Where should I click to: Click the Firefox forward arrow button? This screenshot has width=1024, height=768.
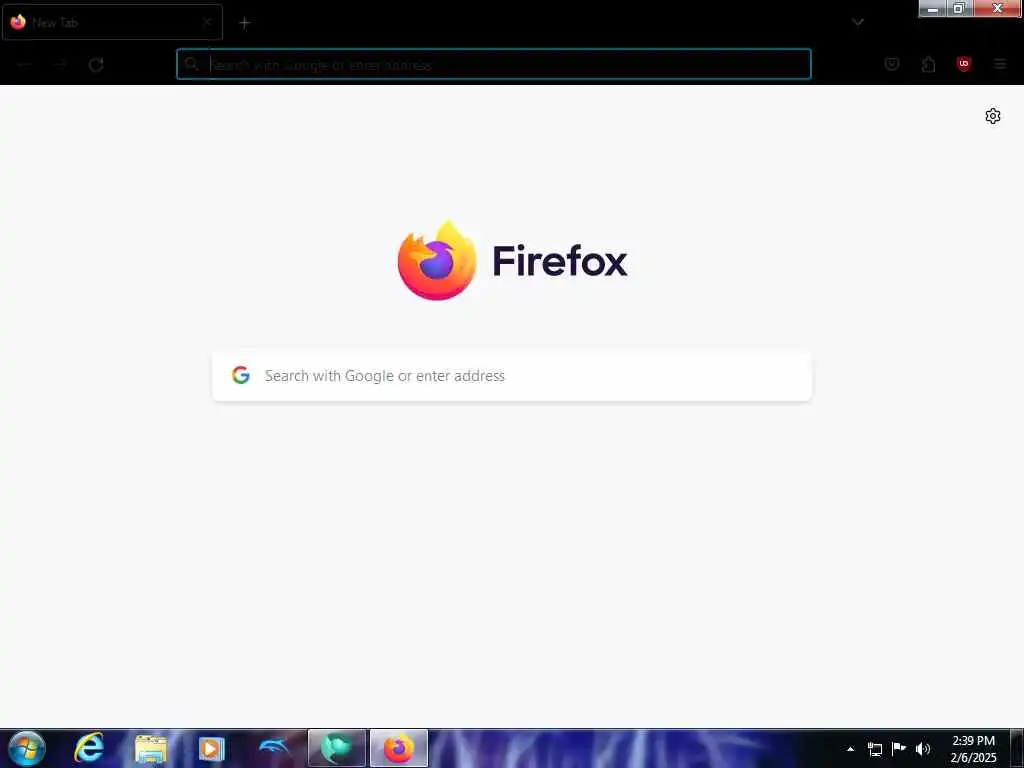pos(60,65)
